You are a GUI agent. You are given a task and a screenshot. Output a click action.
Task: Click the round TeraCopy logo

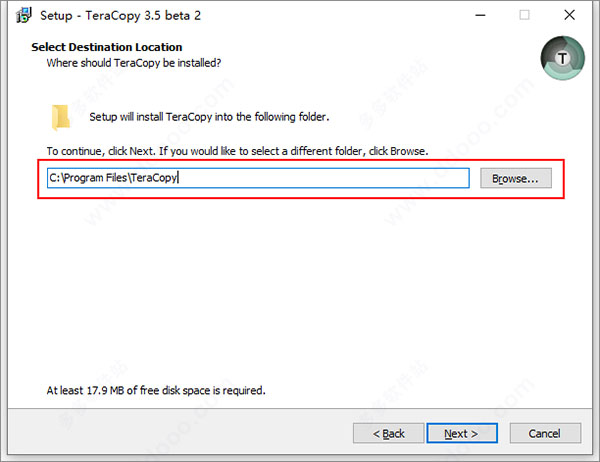click(x=562, y=58)
